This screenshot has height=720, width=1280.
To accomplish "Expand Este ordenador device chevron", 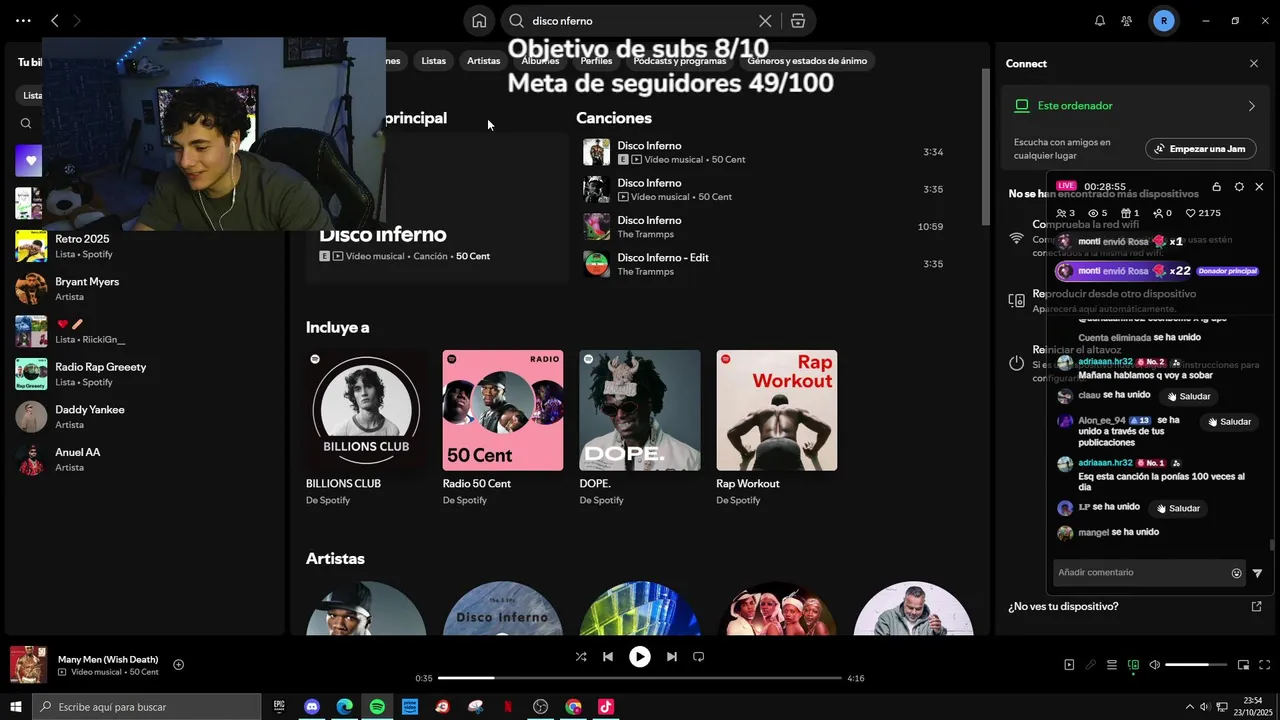I will pos(1252,106).
